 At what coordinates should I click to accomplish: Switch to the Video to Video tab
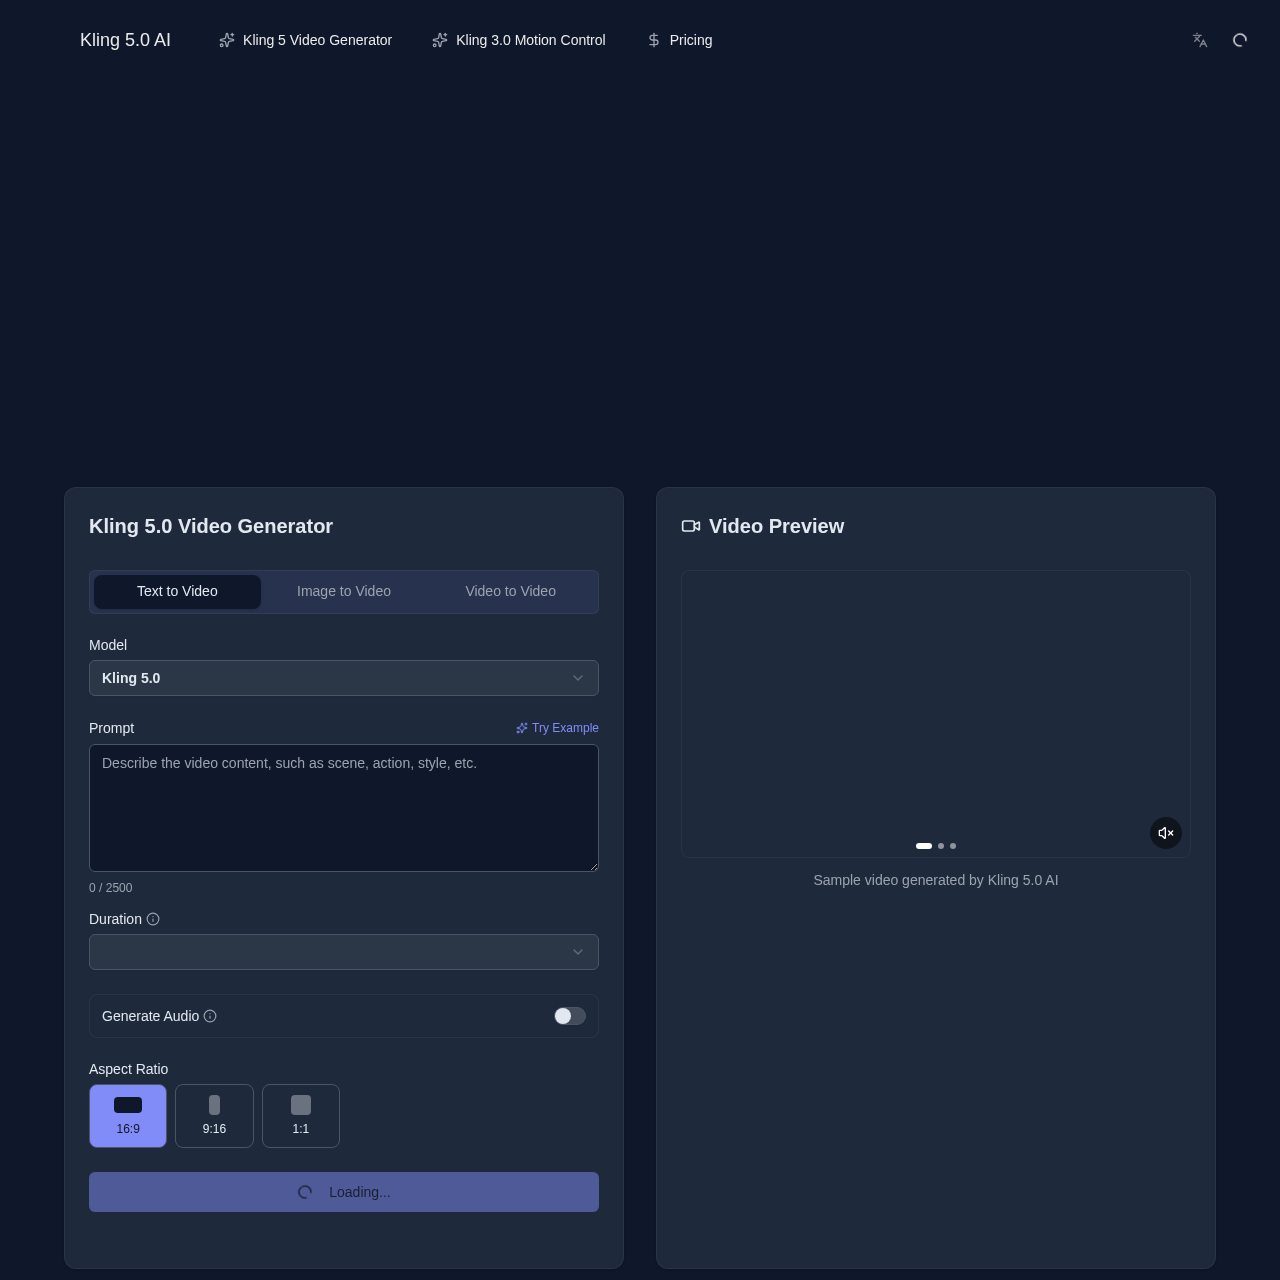coord(510,591)
